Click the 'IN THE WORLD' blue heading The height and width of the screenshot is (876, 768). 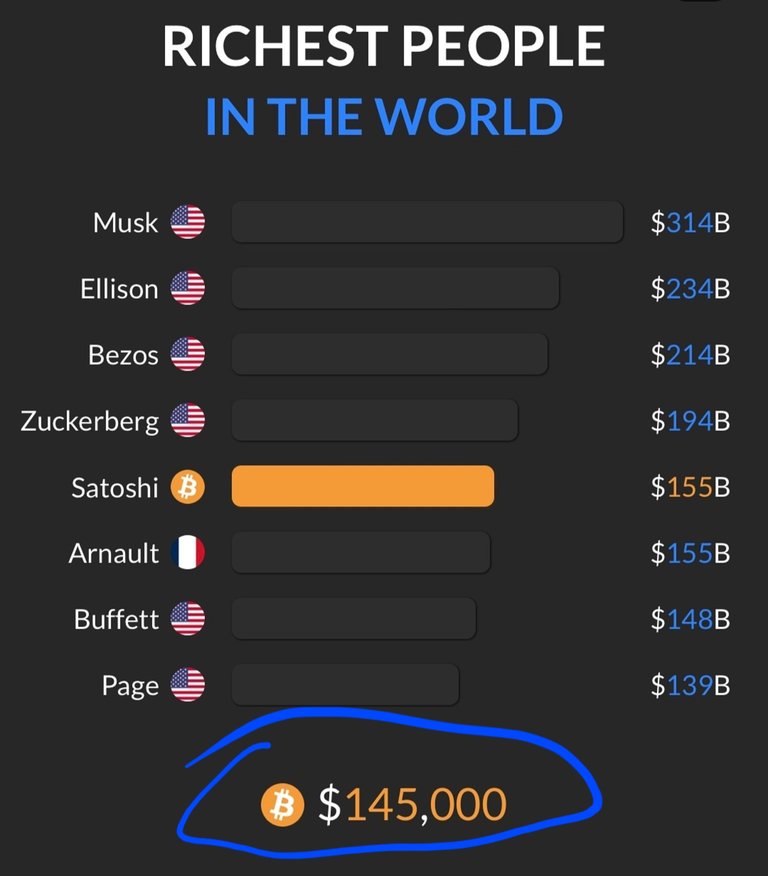point(384,117)
